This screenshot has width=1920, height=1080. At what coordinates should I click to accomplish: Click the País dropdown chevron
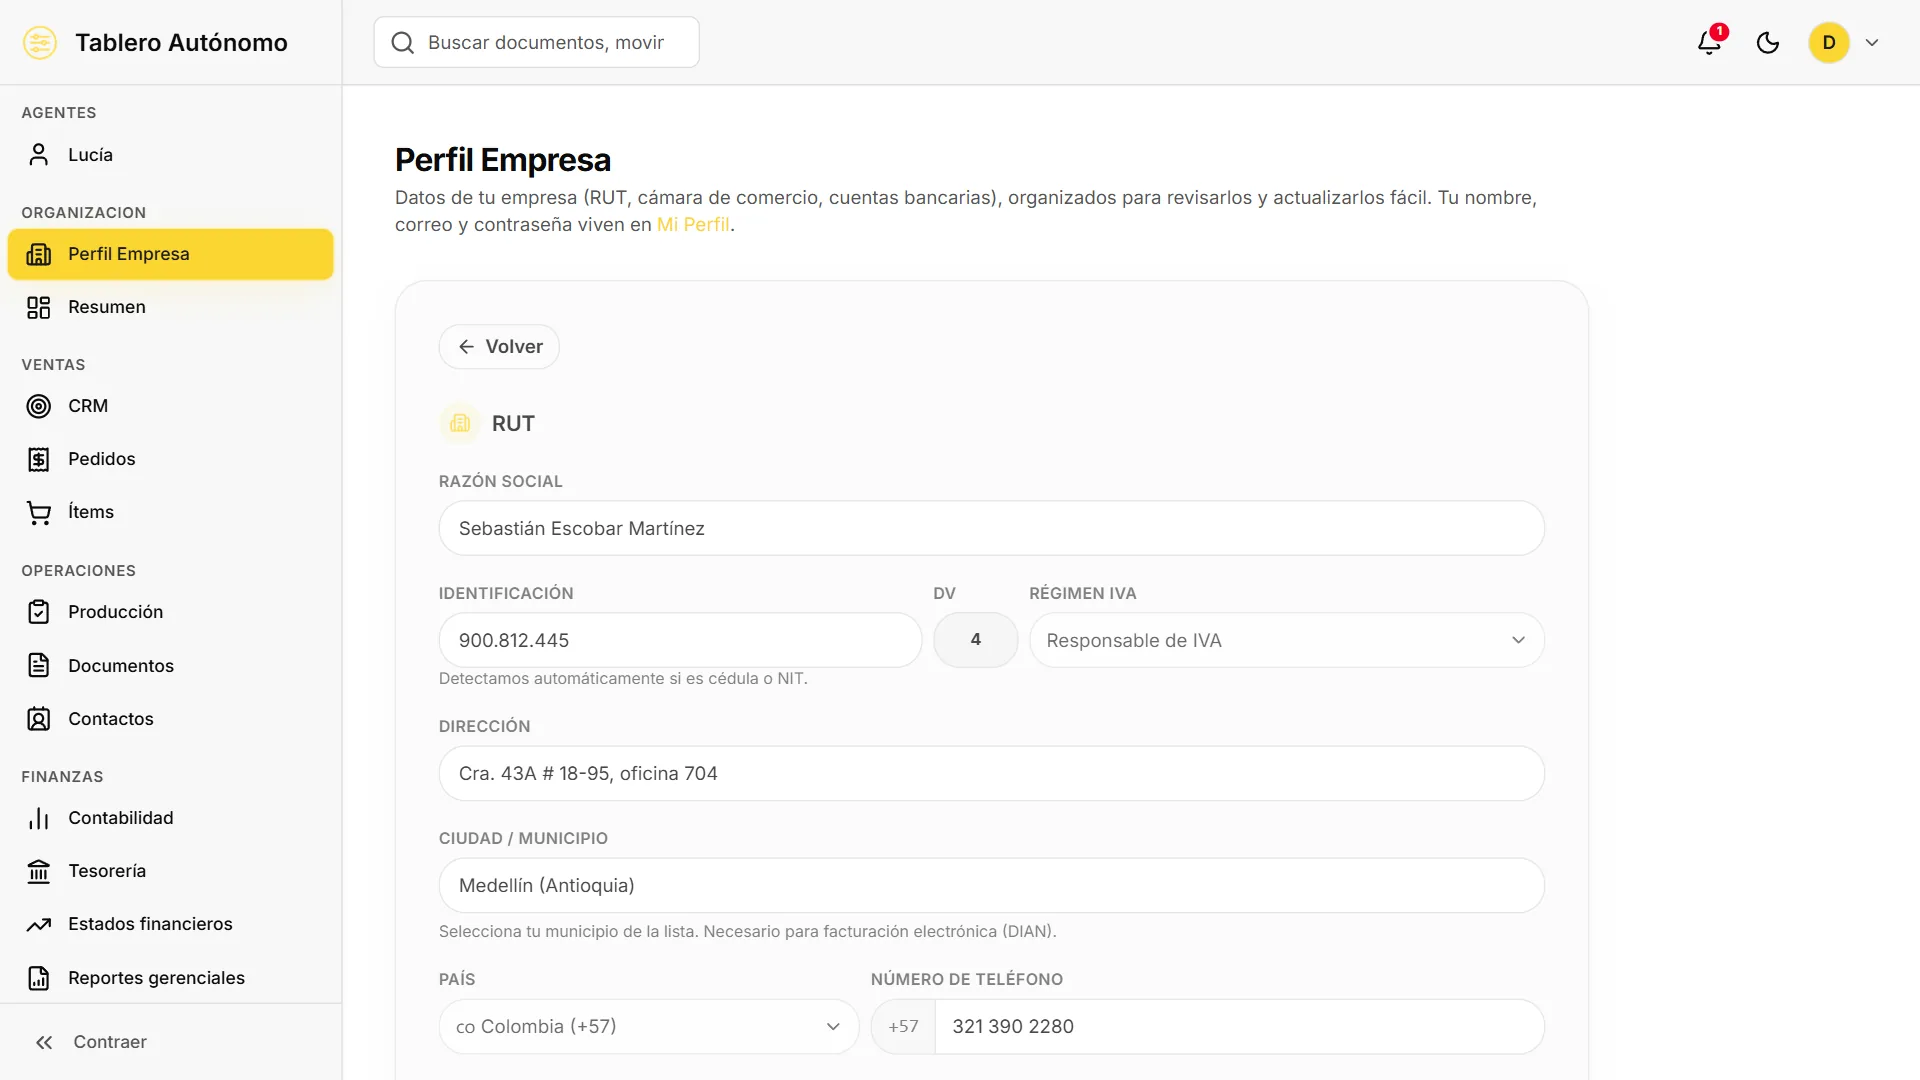pos(833,1026)
